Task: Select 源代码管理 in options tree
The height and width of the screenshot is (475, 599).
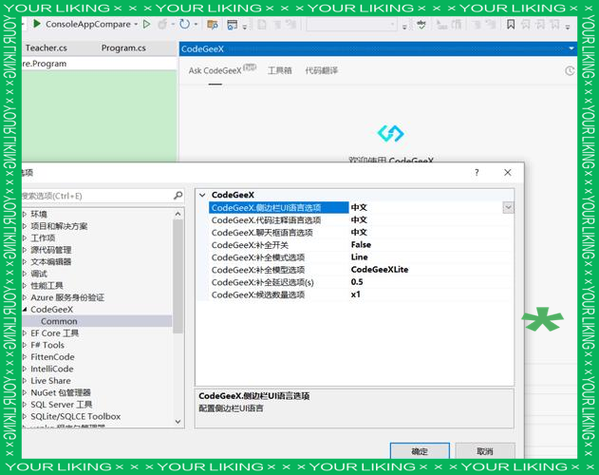Action: click(51, 250)
